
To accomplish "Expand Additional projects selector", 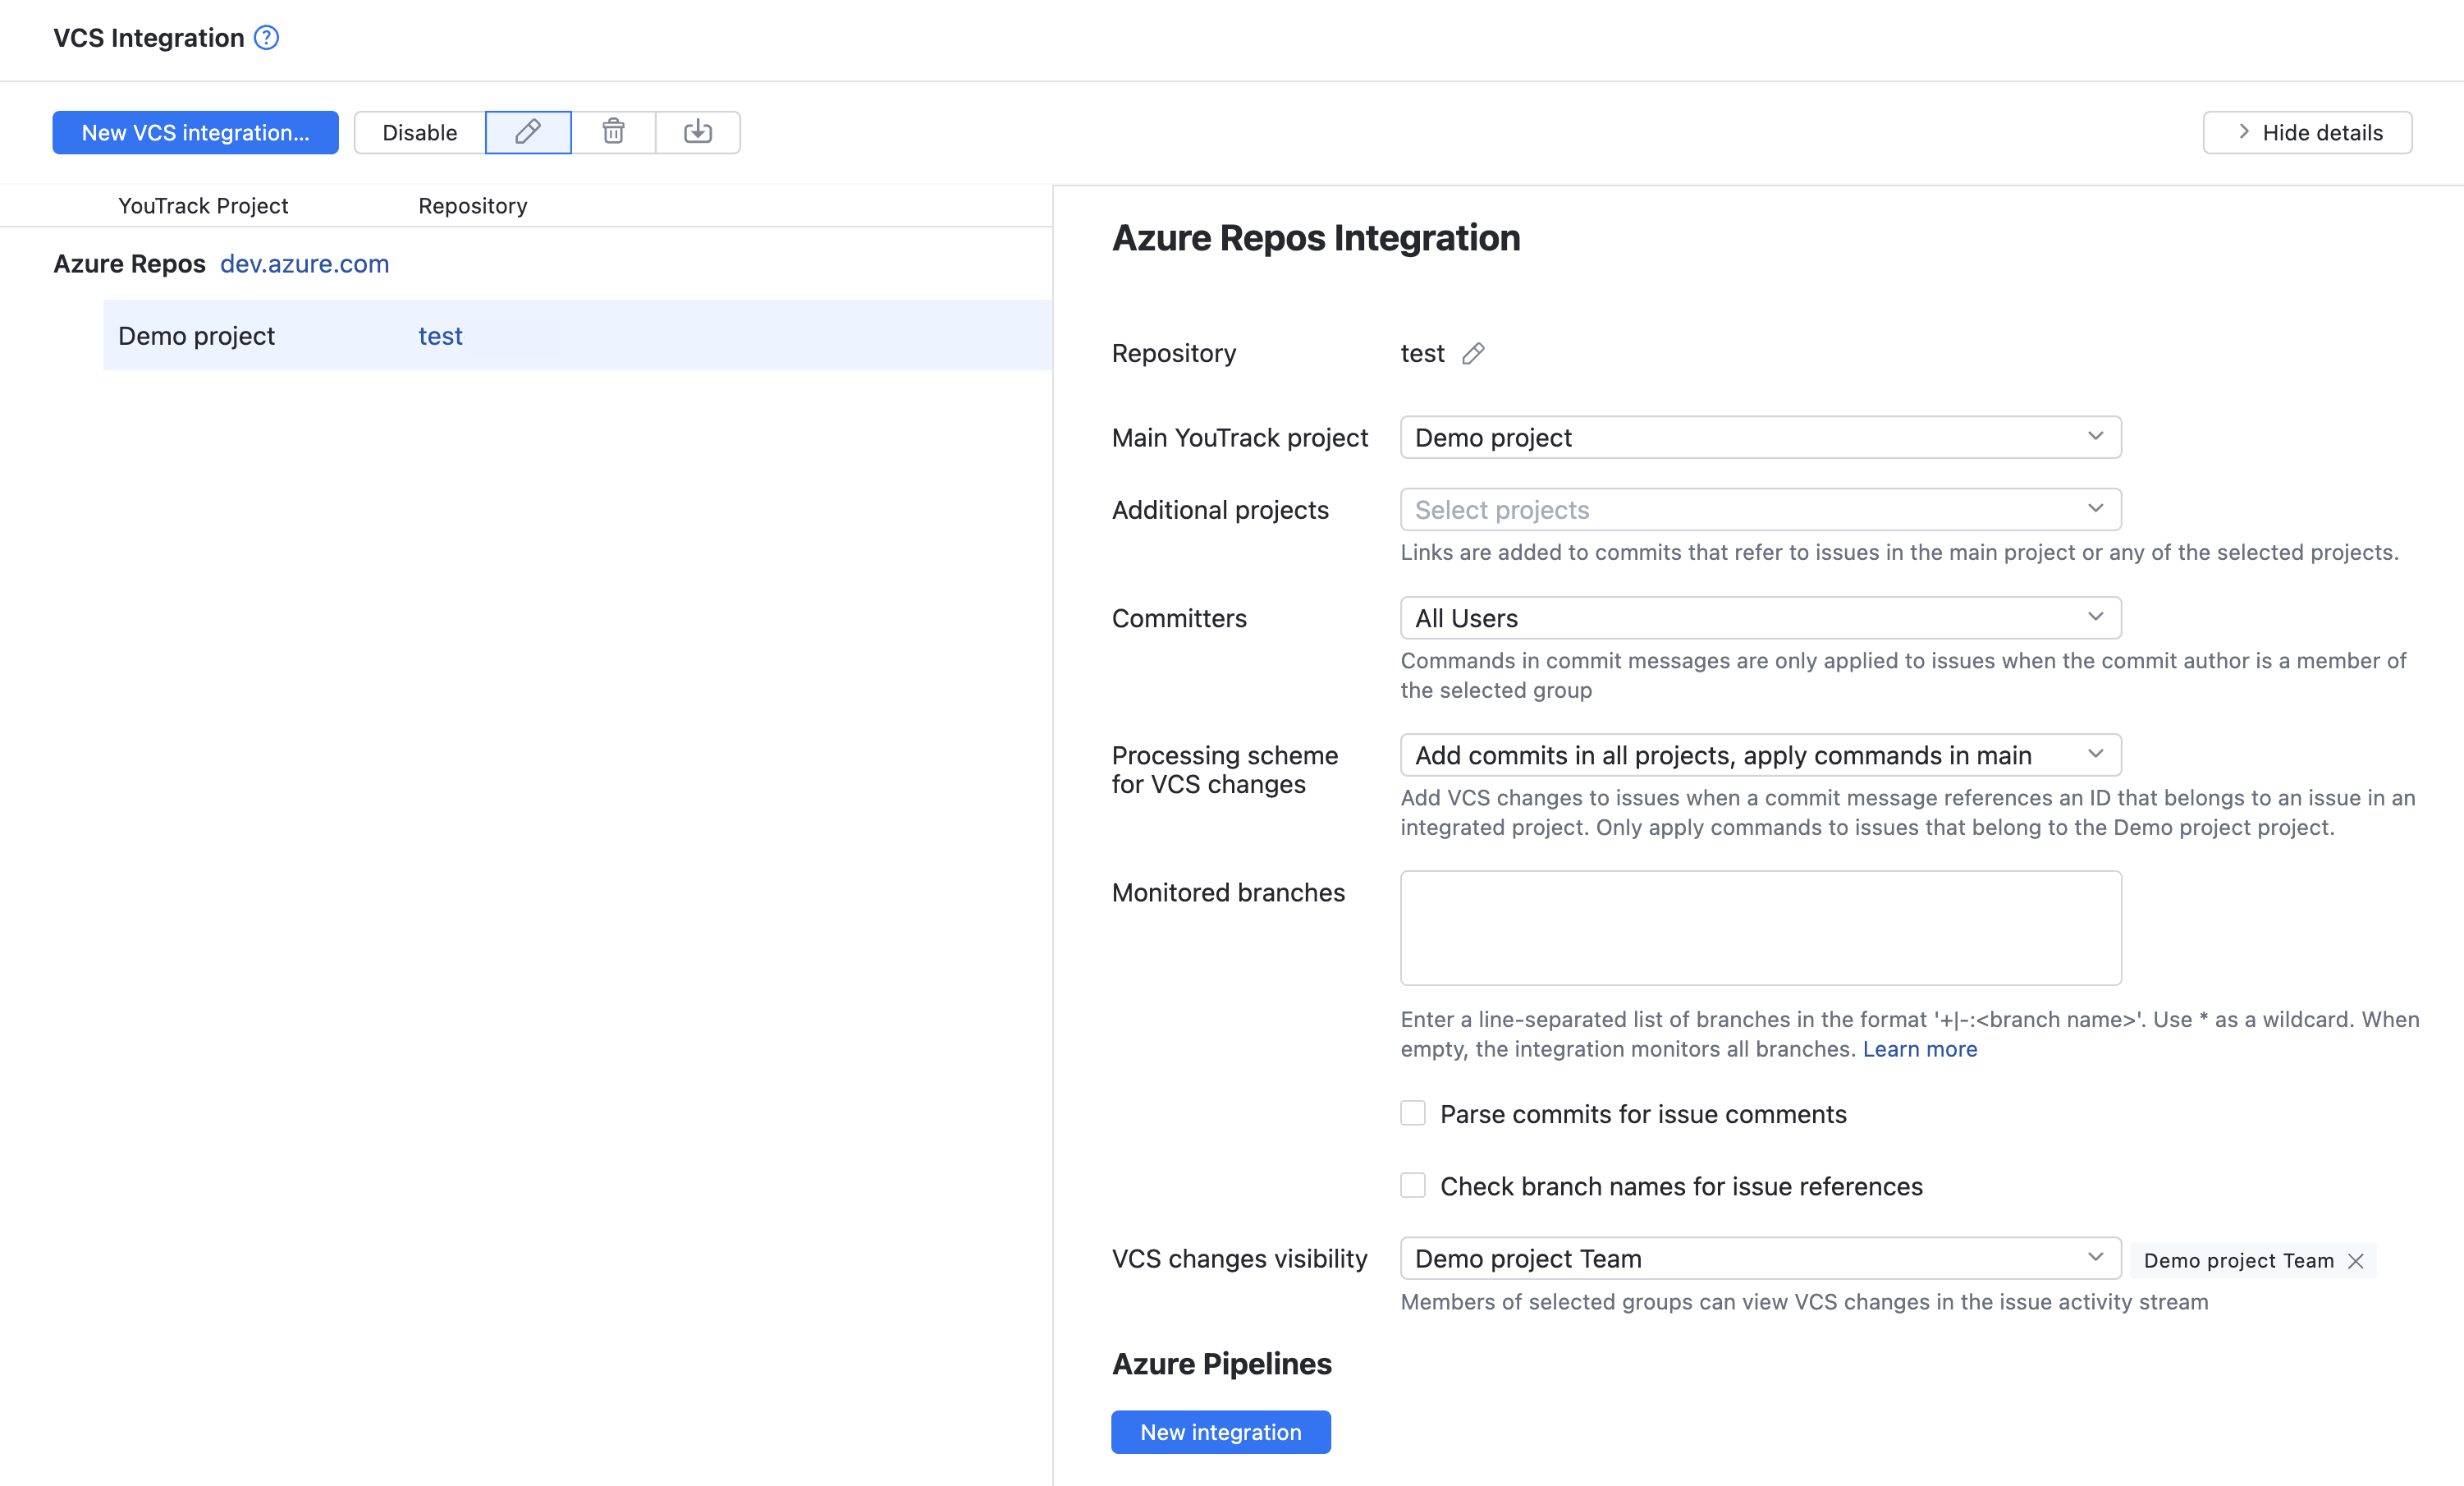I will pos(1760,509).
